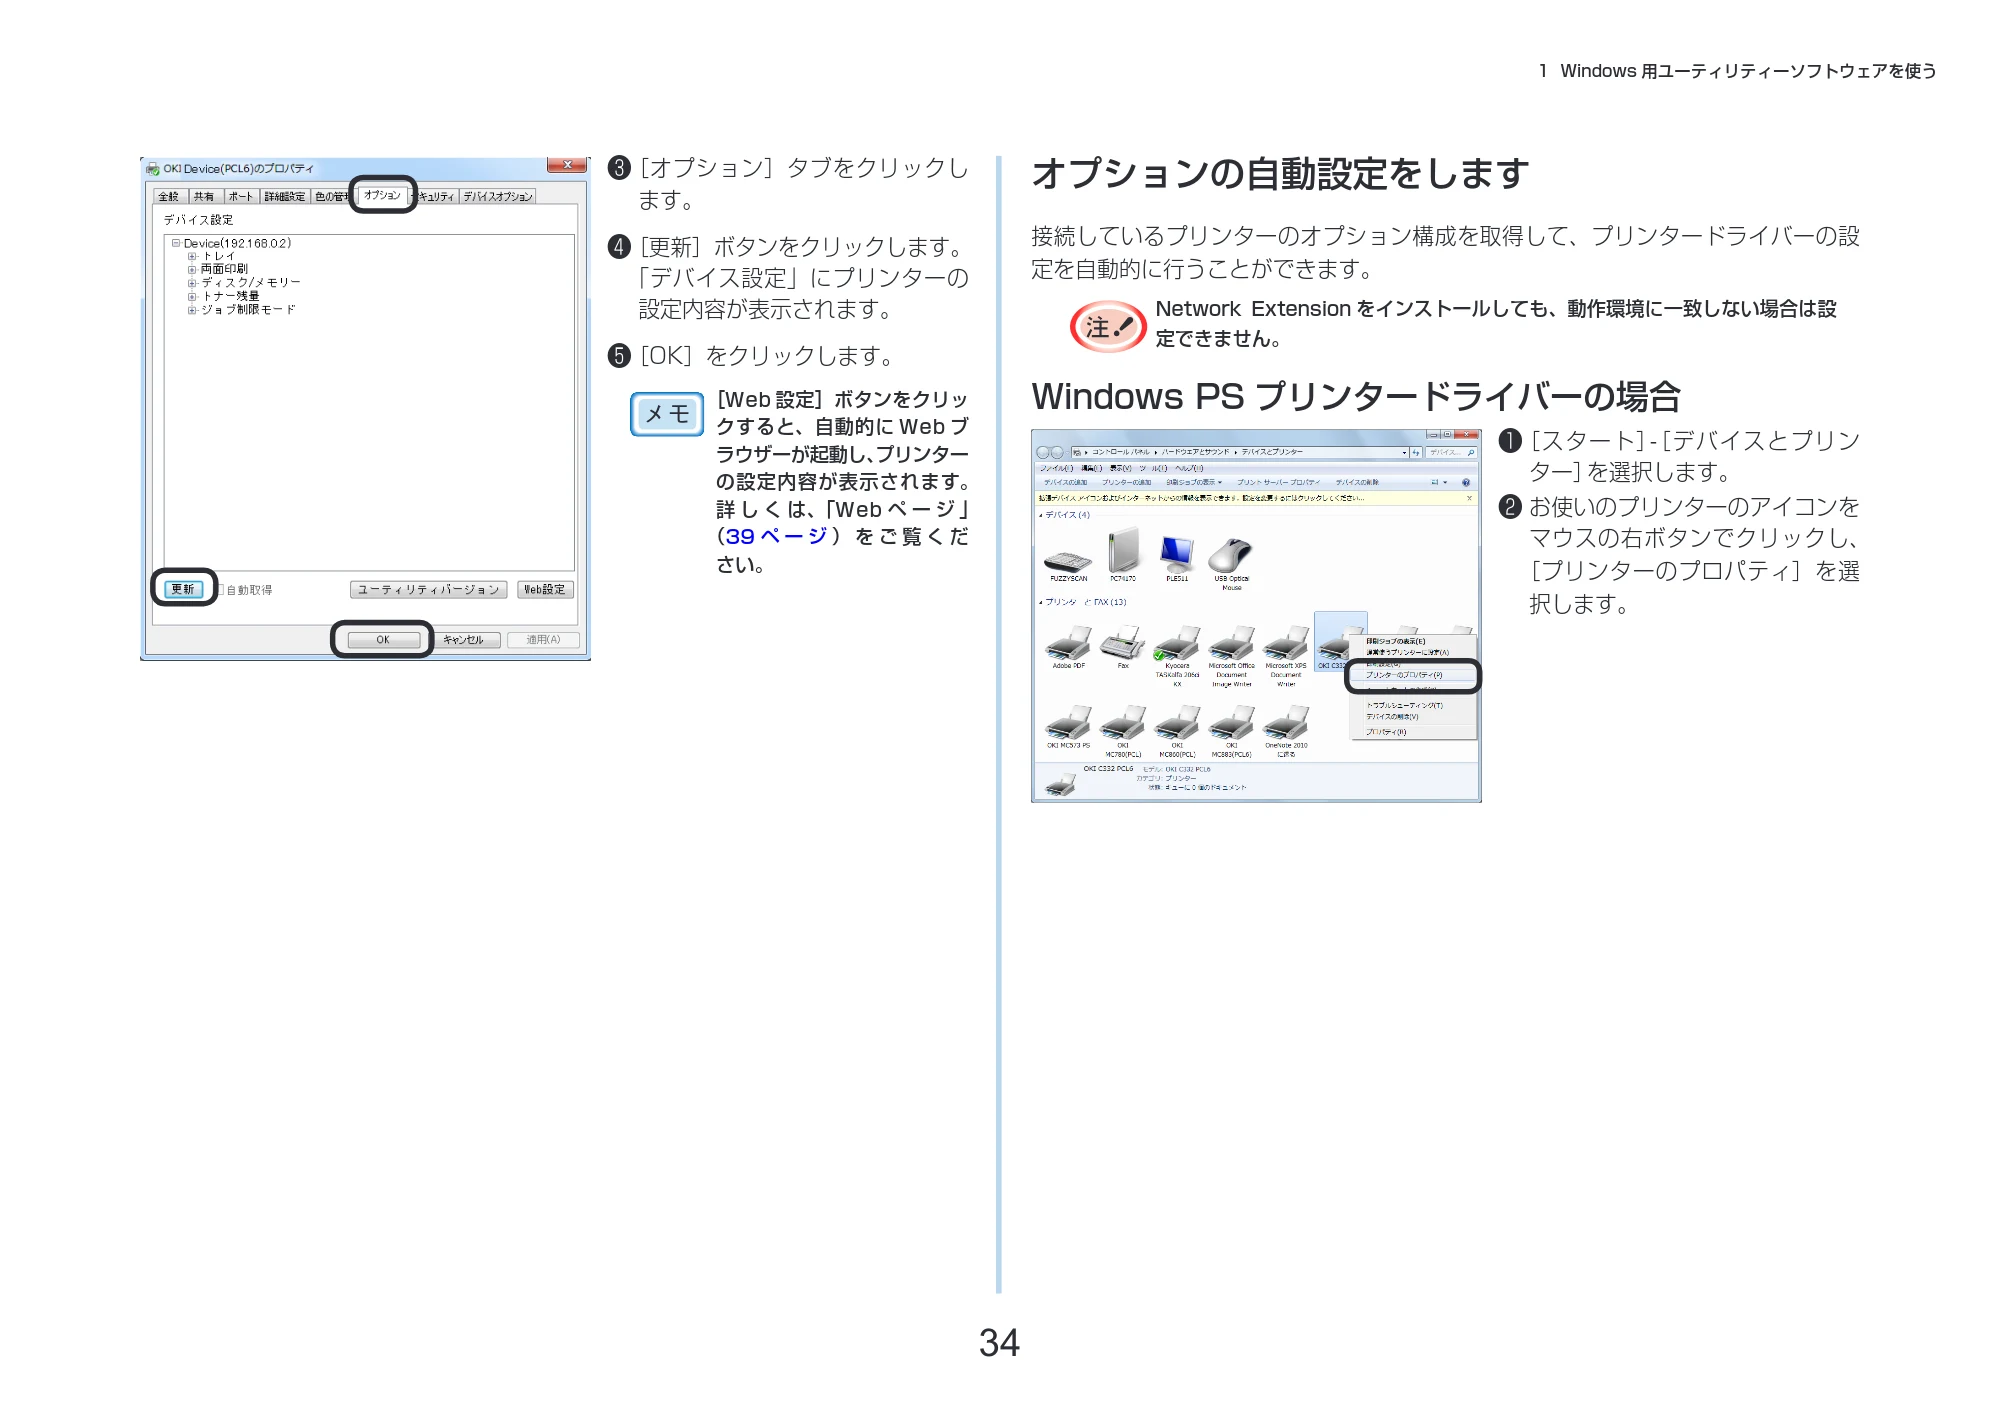Collapse the Device(192.168.0.2) tree node
This screenshot has height=1417, width=2001.
point(176,243)
